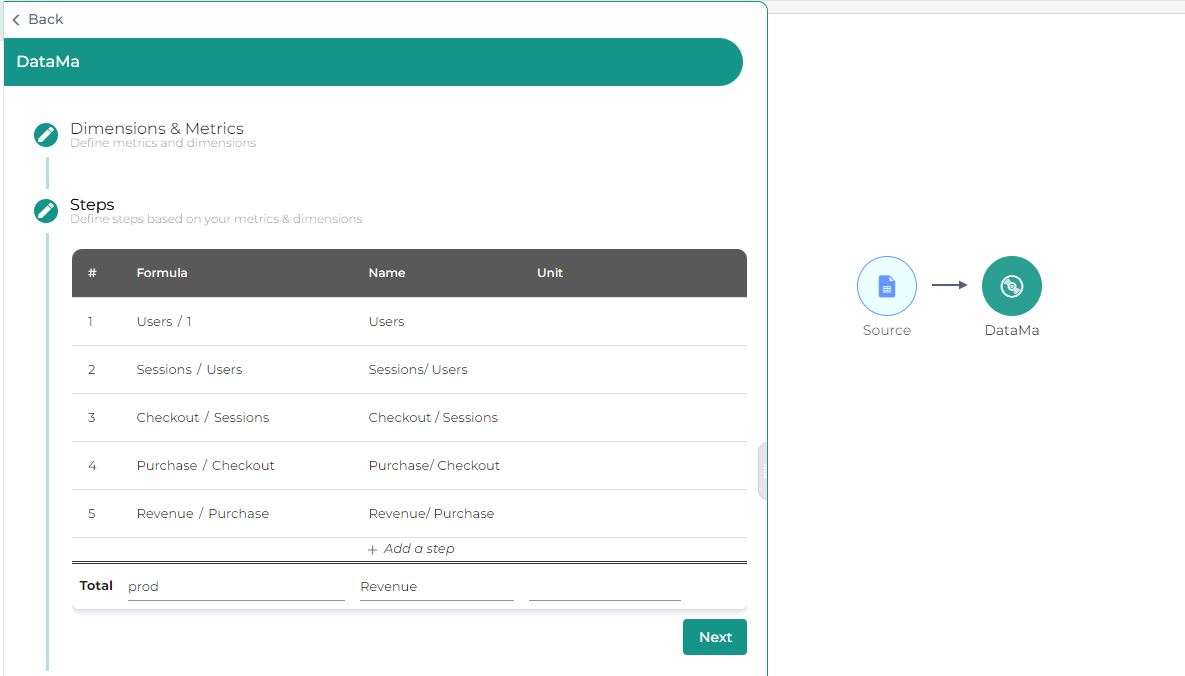The image size is (1185, 676).
Task: Click the Total name field 'Revenue'
Action: (x=437, y=587)
